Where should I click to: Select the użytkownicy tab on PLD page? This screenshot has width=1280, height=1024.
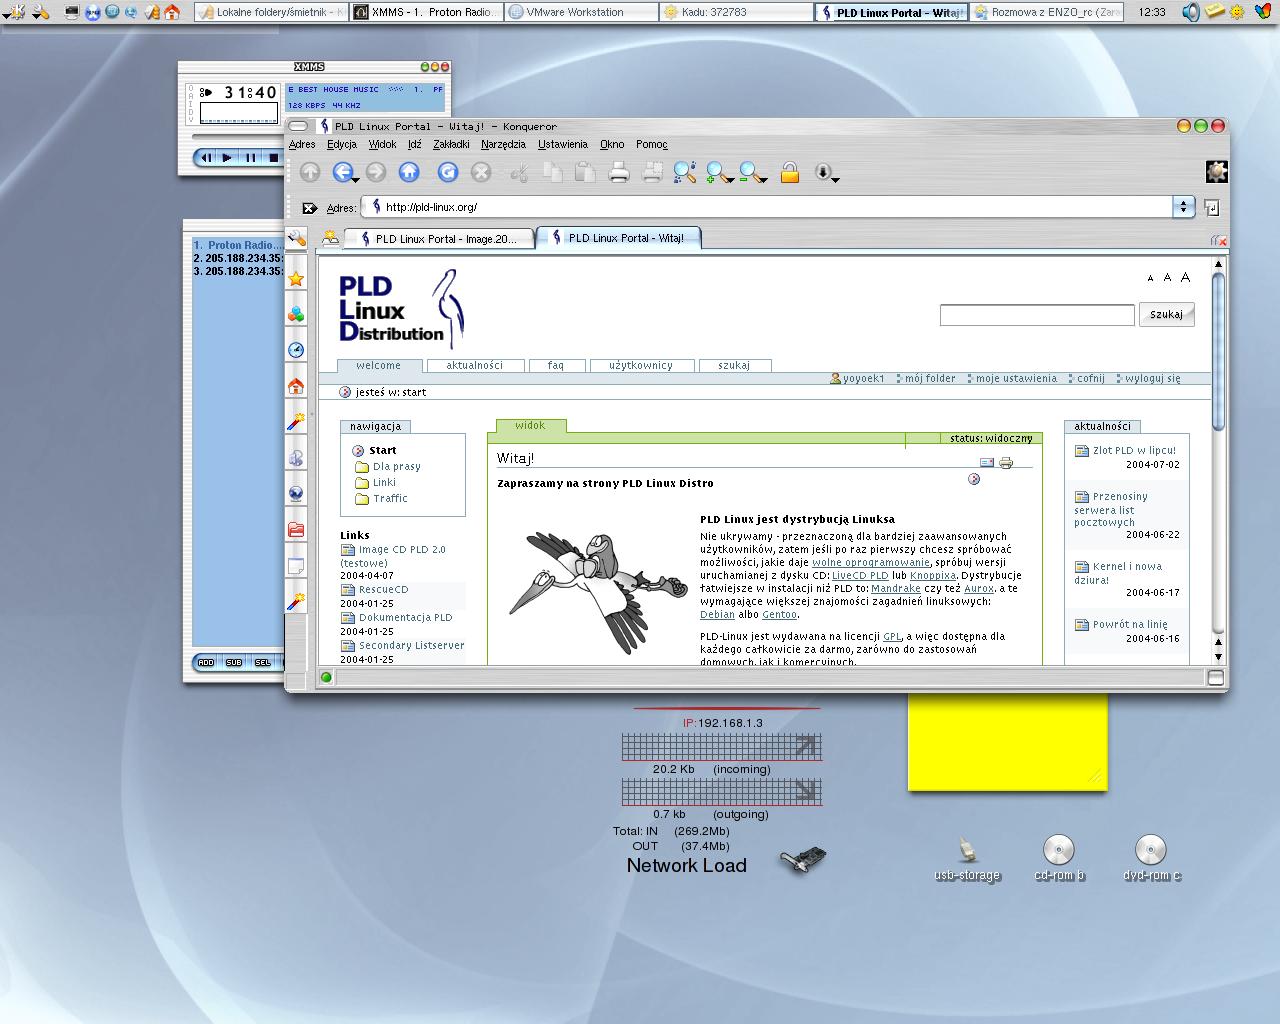point(641,366)
